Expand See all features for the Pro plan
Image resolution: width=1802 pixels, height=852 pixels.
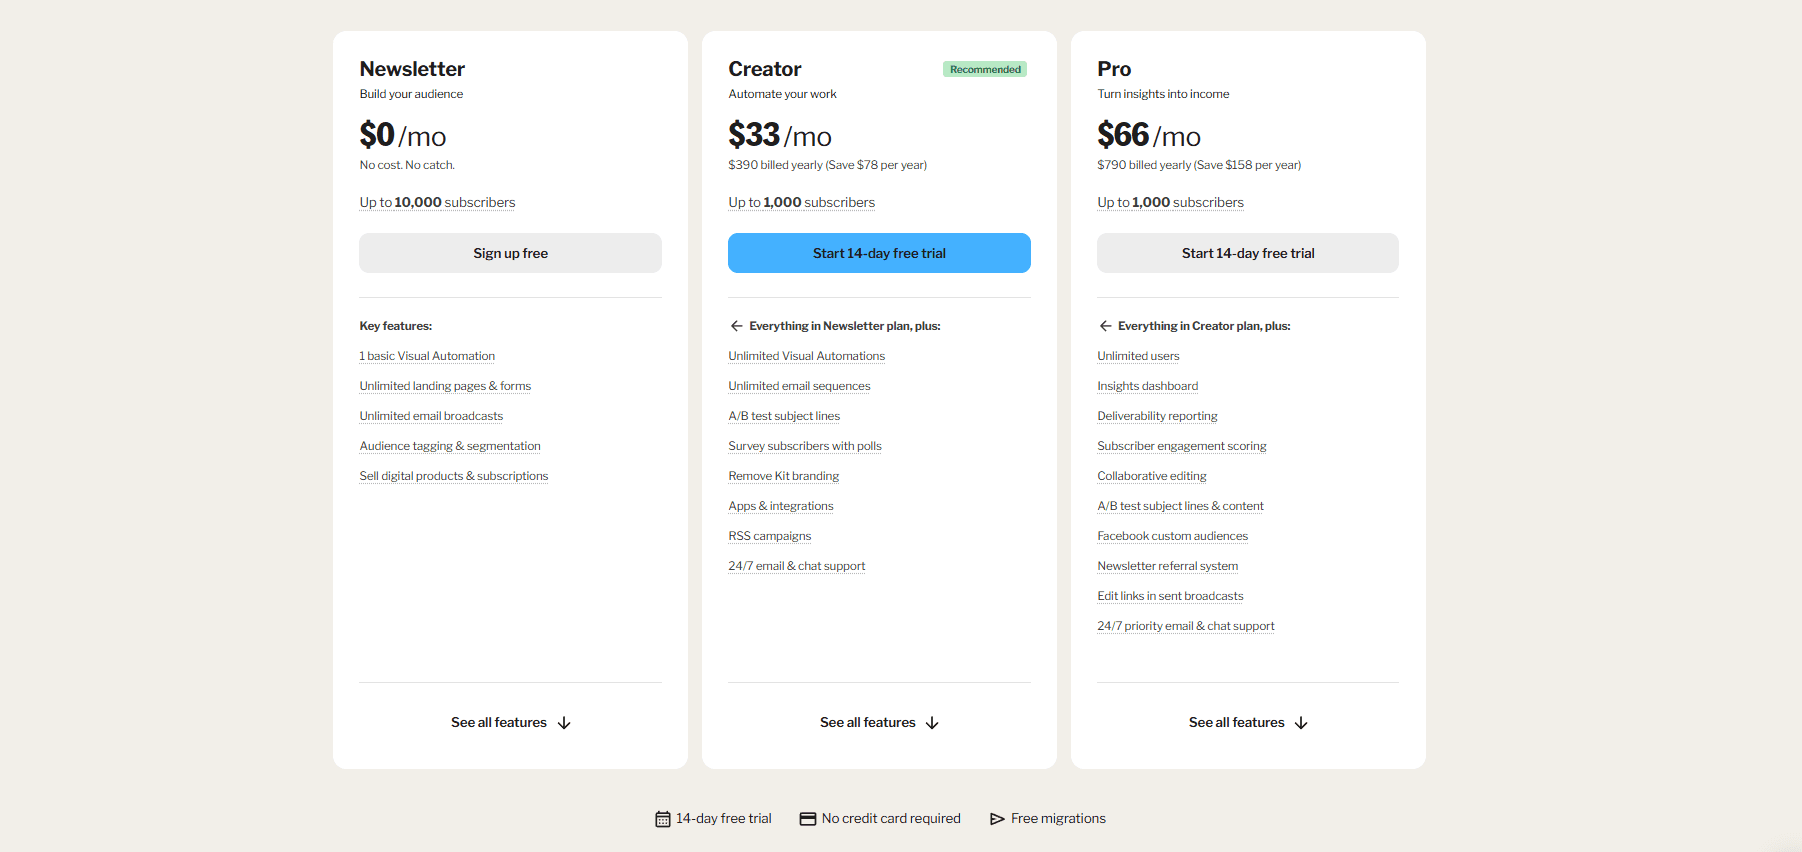tap(1236, 722)
